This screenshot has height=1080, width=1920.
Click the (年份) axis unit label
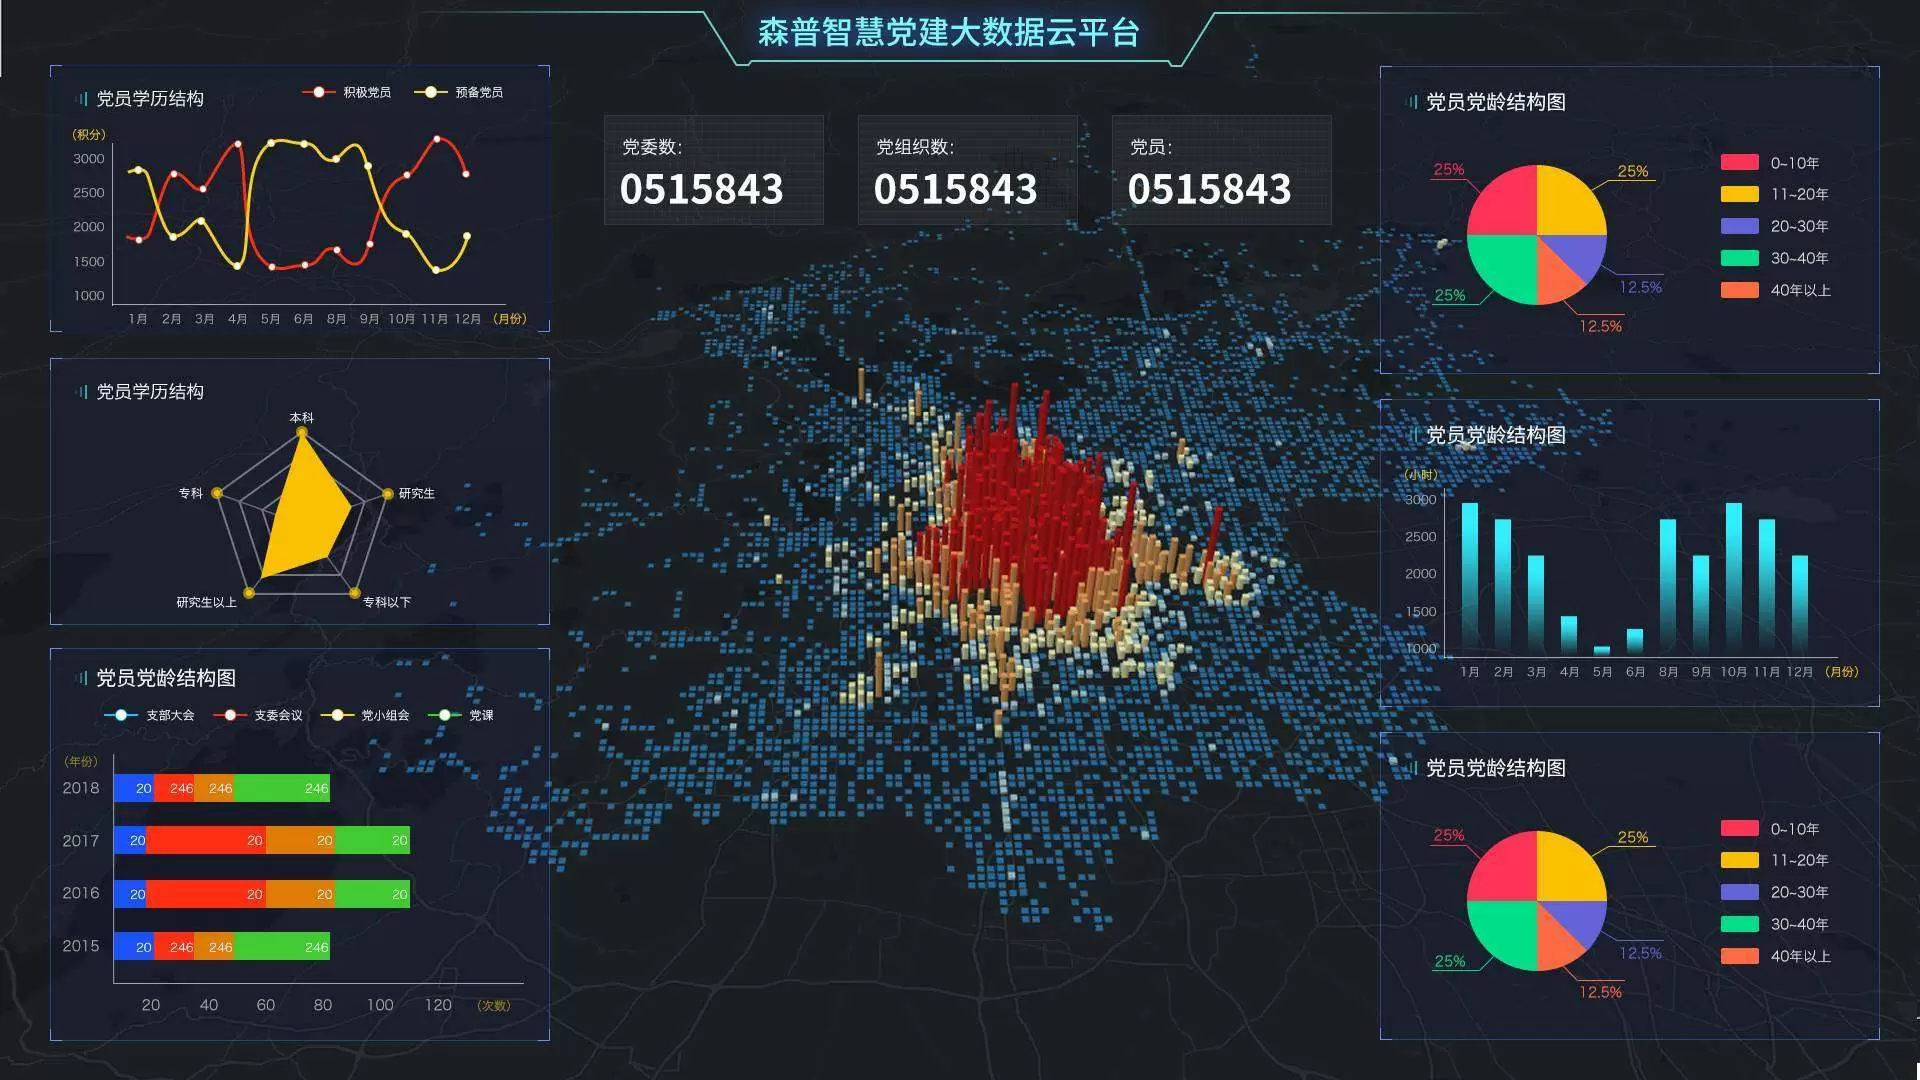point(82,762)
